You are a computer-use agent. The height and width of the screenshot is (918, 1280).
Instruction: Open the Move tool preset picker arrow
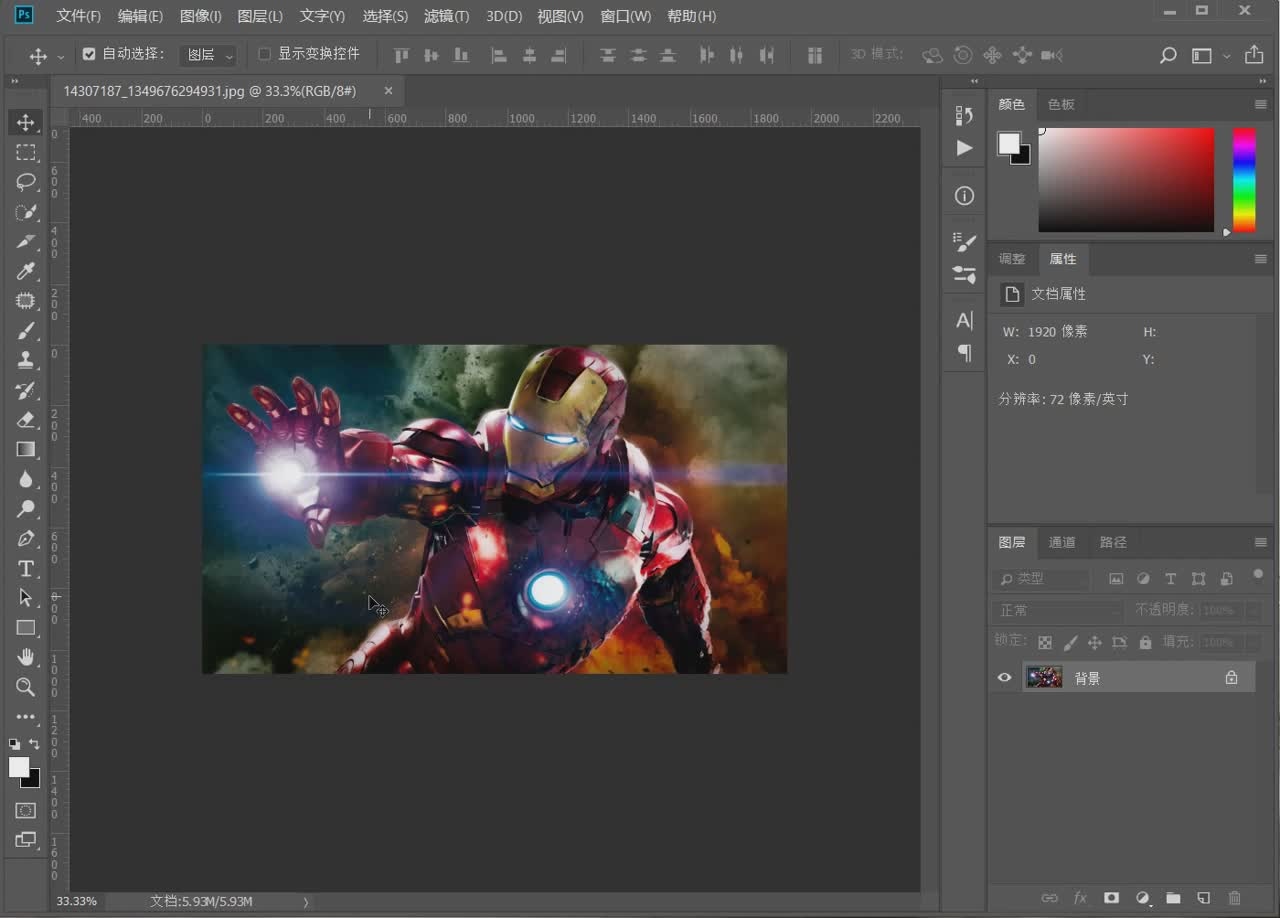click(x=60, y=56)
